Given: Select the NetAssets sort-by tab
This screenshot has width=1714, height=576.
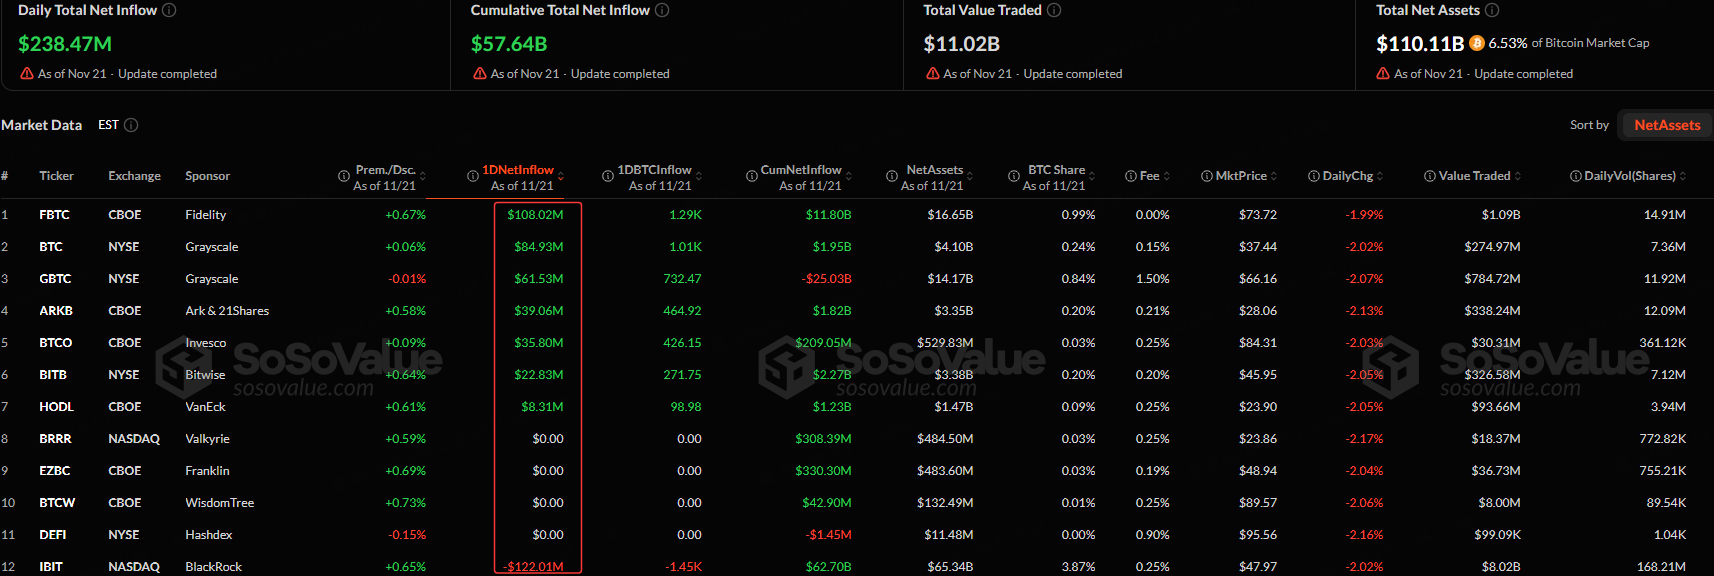Looking at the screenshot, I should [1666, 125].
